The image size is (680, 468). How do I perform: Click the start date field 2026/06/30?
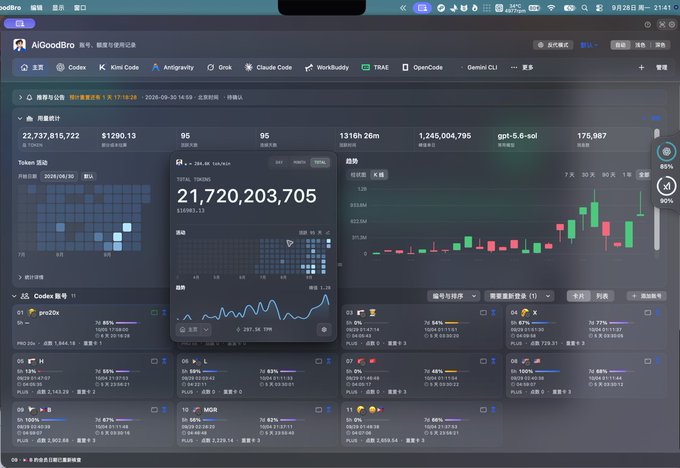coord(59,176)
